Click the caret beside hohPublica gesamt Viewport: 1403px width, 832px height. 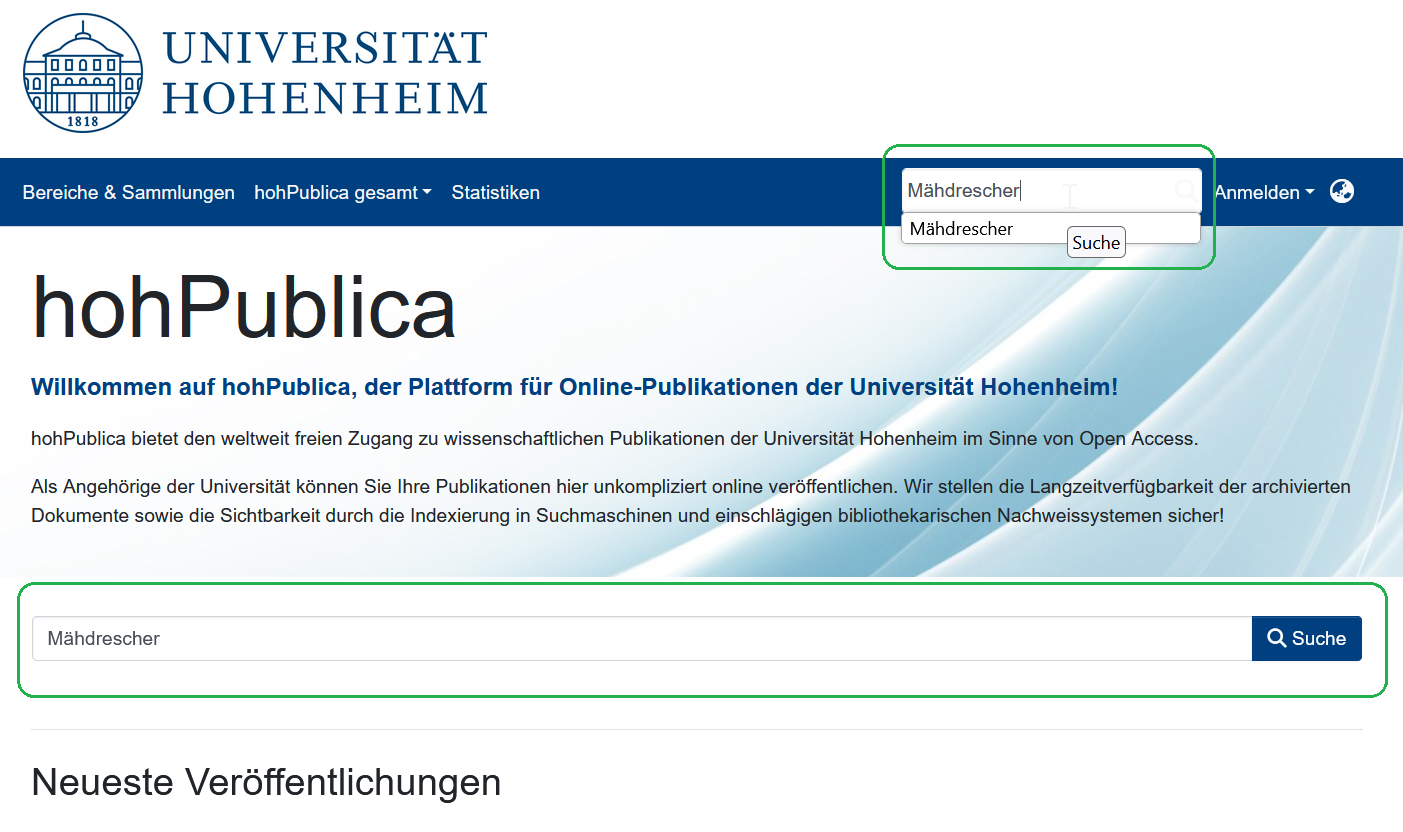coord(427,193)
